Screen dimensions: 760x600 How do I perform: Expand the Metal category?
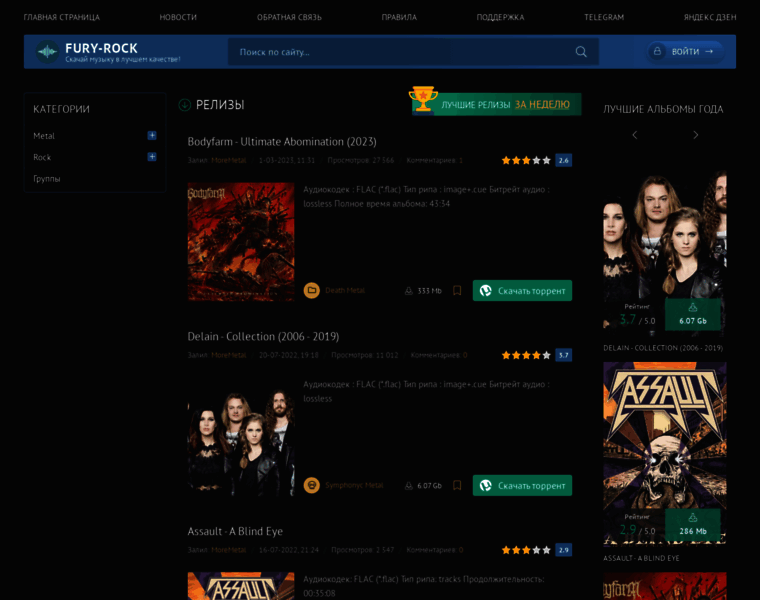point(152,135)
